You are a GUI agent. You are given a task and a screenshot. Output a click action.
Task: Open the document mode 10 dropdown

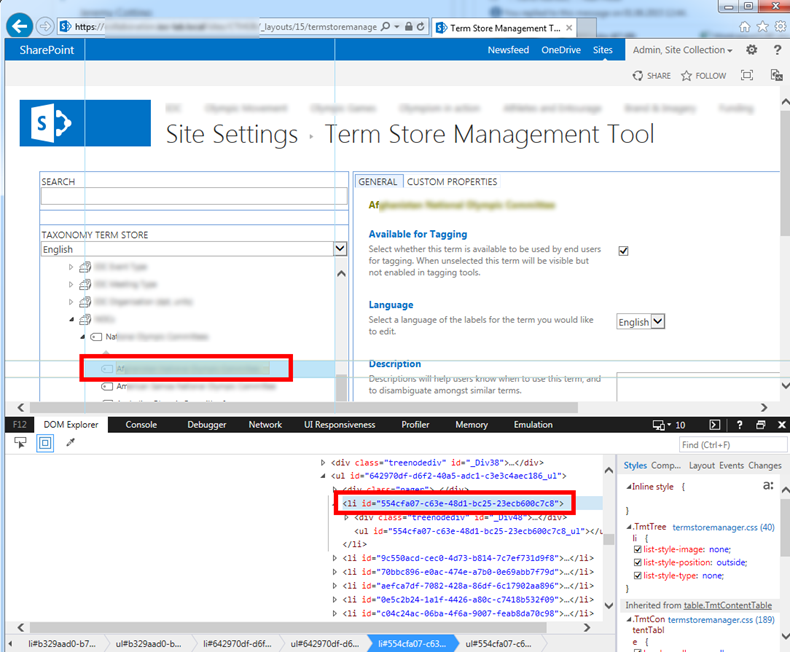669,425
